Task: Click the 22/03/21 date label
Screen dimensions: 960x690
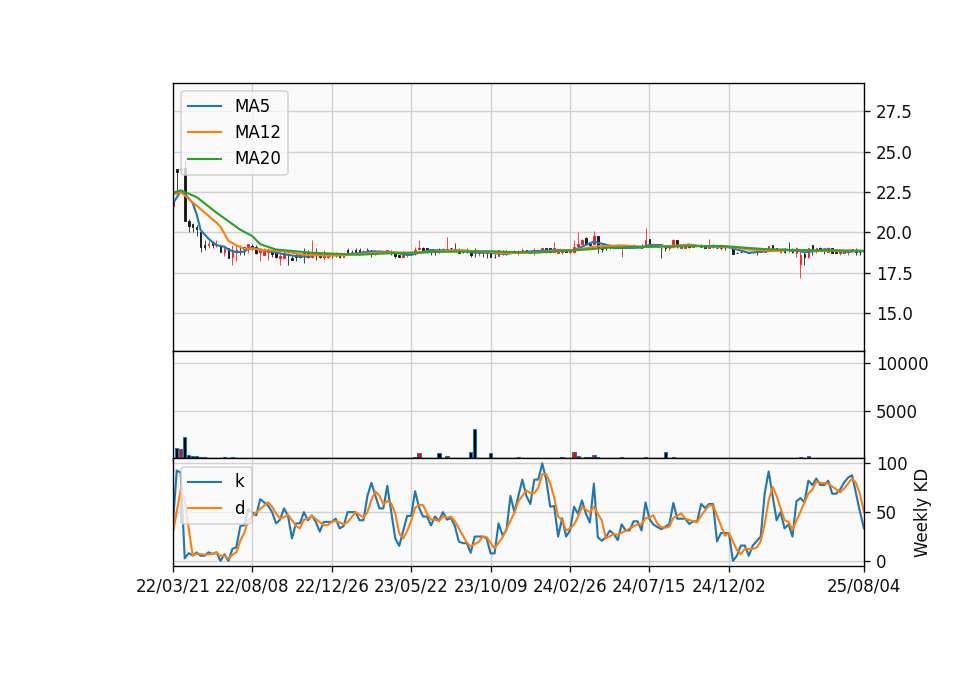Action: (x=173, y=586)
